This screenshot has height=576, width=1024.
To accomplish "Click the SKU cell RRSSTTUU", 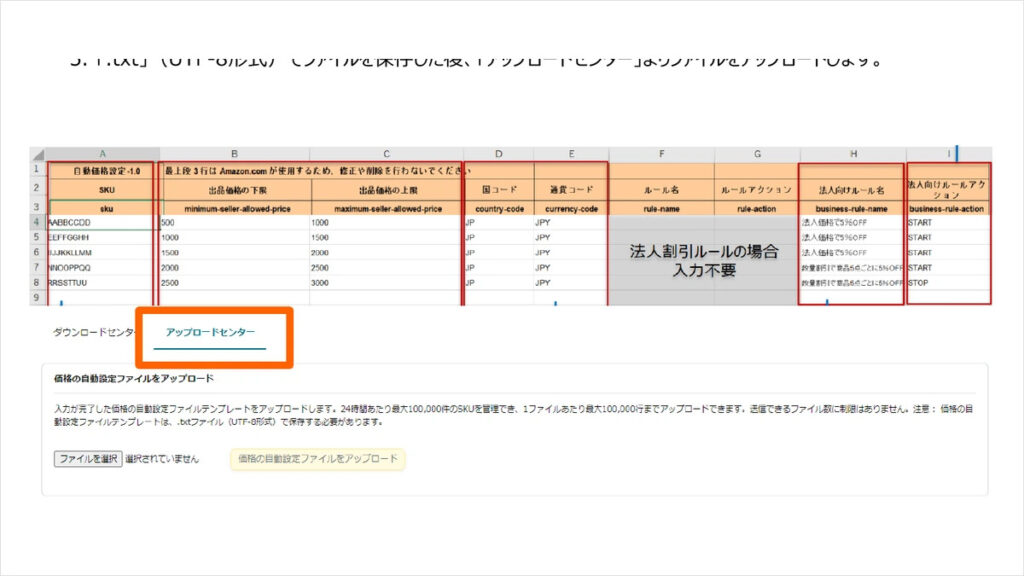I will point(103,283).
